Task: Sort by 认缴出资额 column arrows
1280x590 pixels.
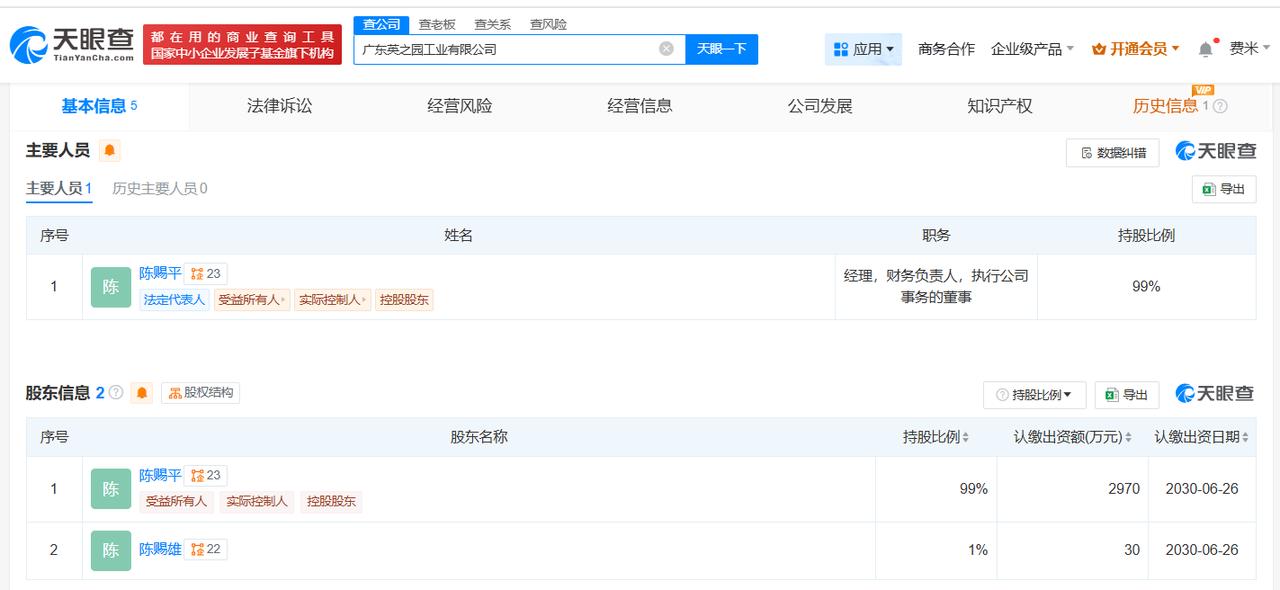Action: (x=1128, y=437)
